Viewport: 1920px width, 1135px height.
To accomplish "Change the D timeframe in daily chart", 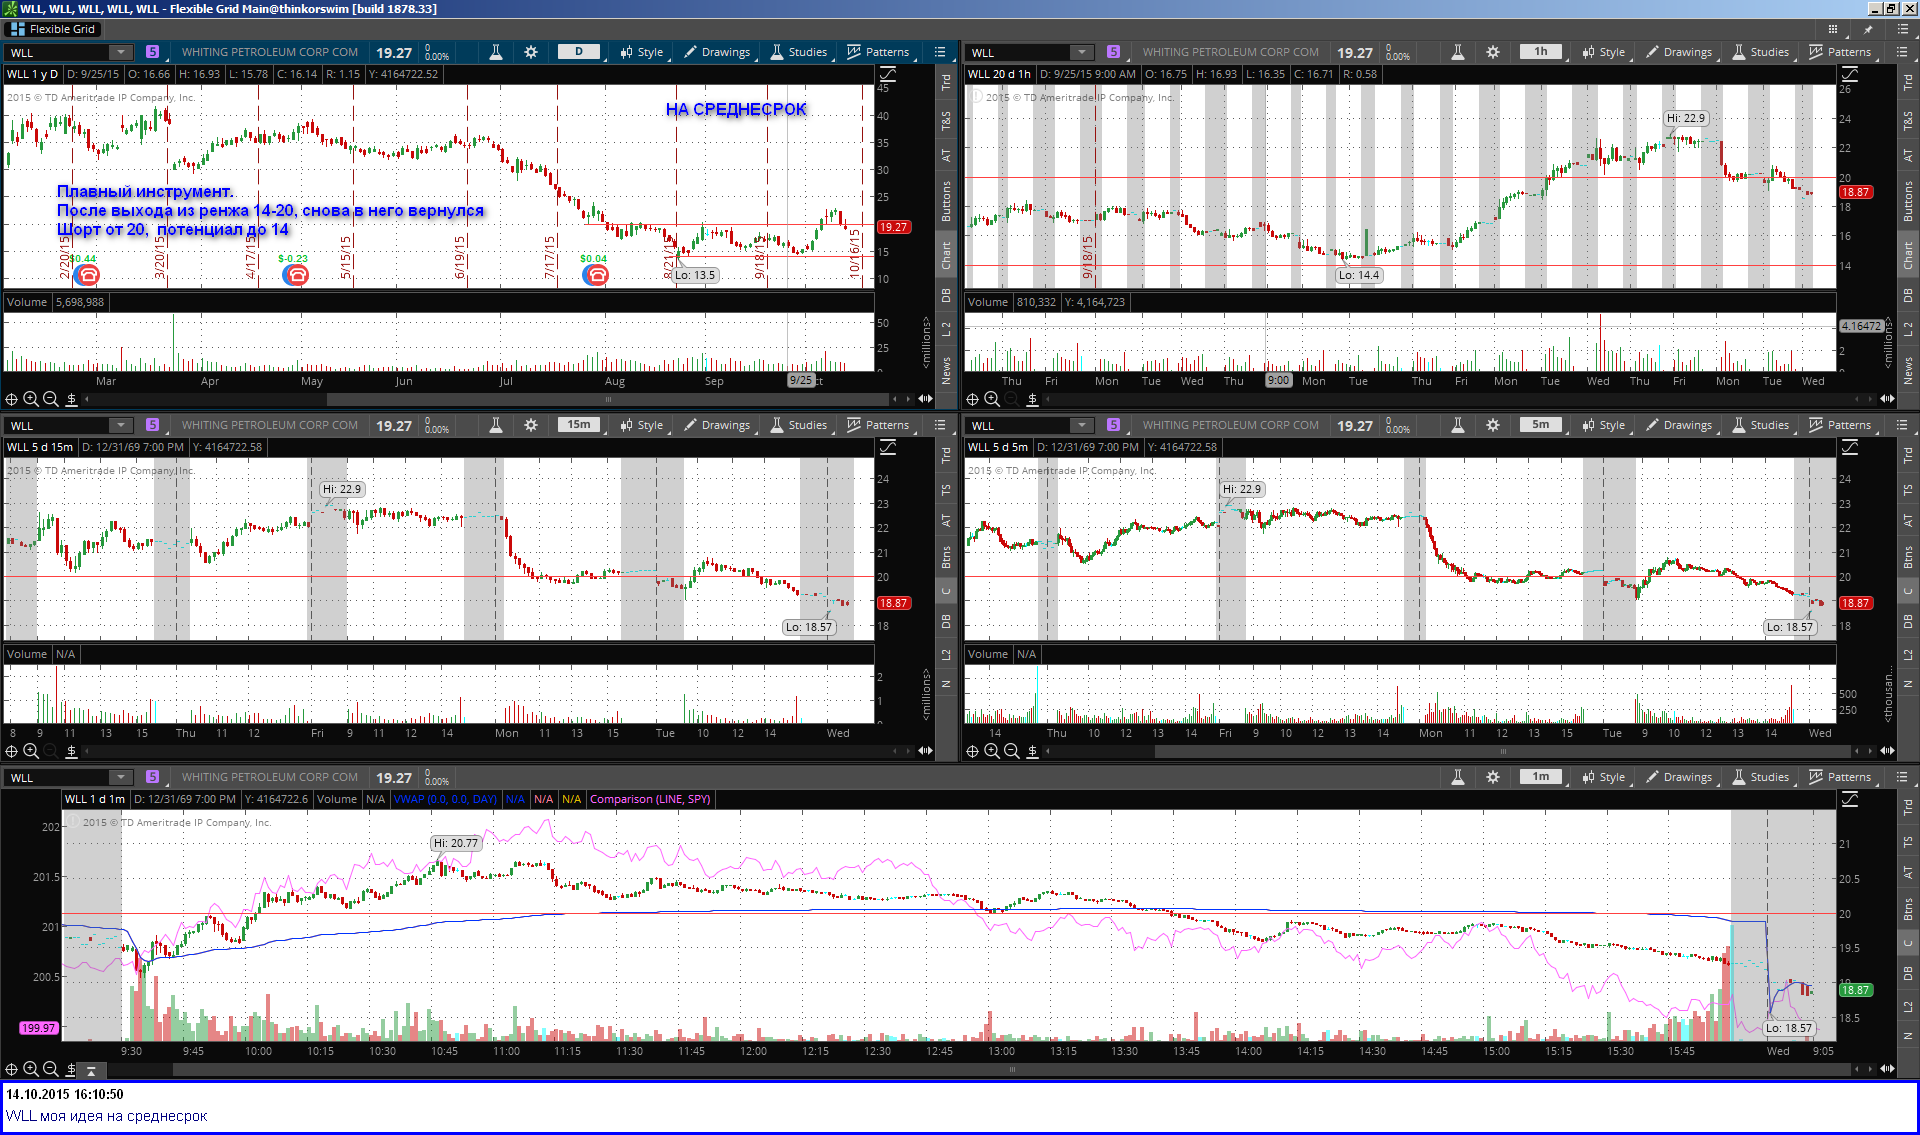I will (579, 52).
